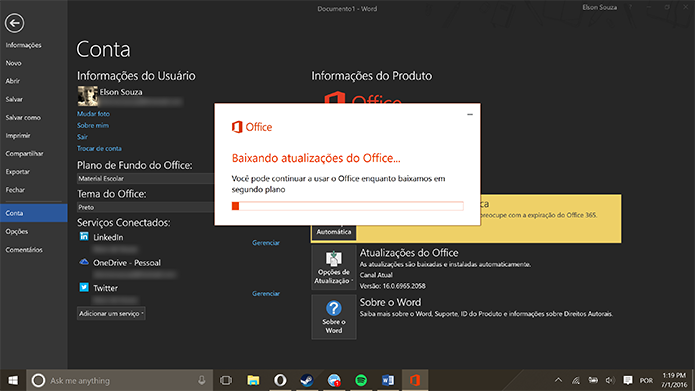Viewport: 695px width, 391px height.
Task: Click the Sair link
Action: [x=82, y=137]
